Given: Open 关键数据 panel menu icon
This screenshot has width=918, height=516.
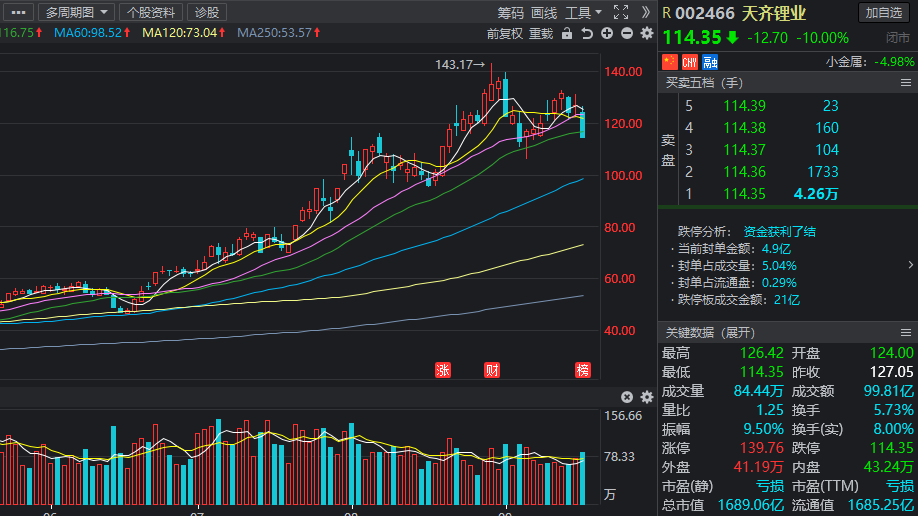Looking at the screenshot, I should tap(906, 333).
